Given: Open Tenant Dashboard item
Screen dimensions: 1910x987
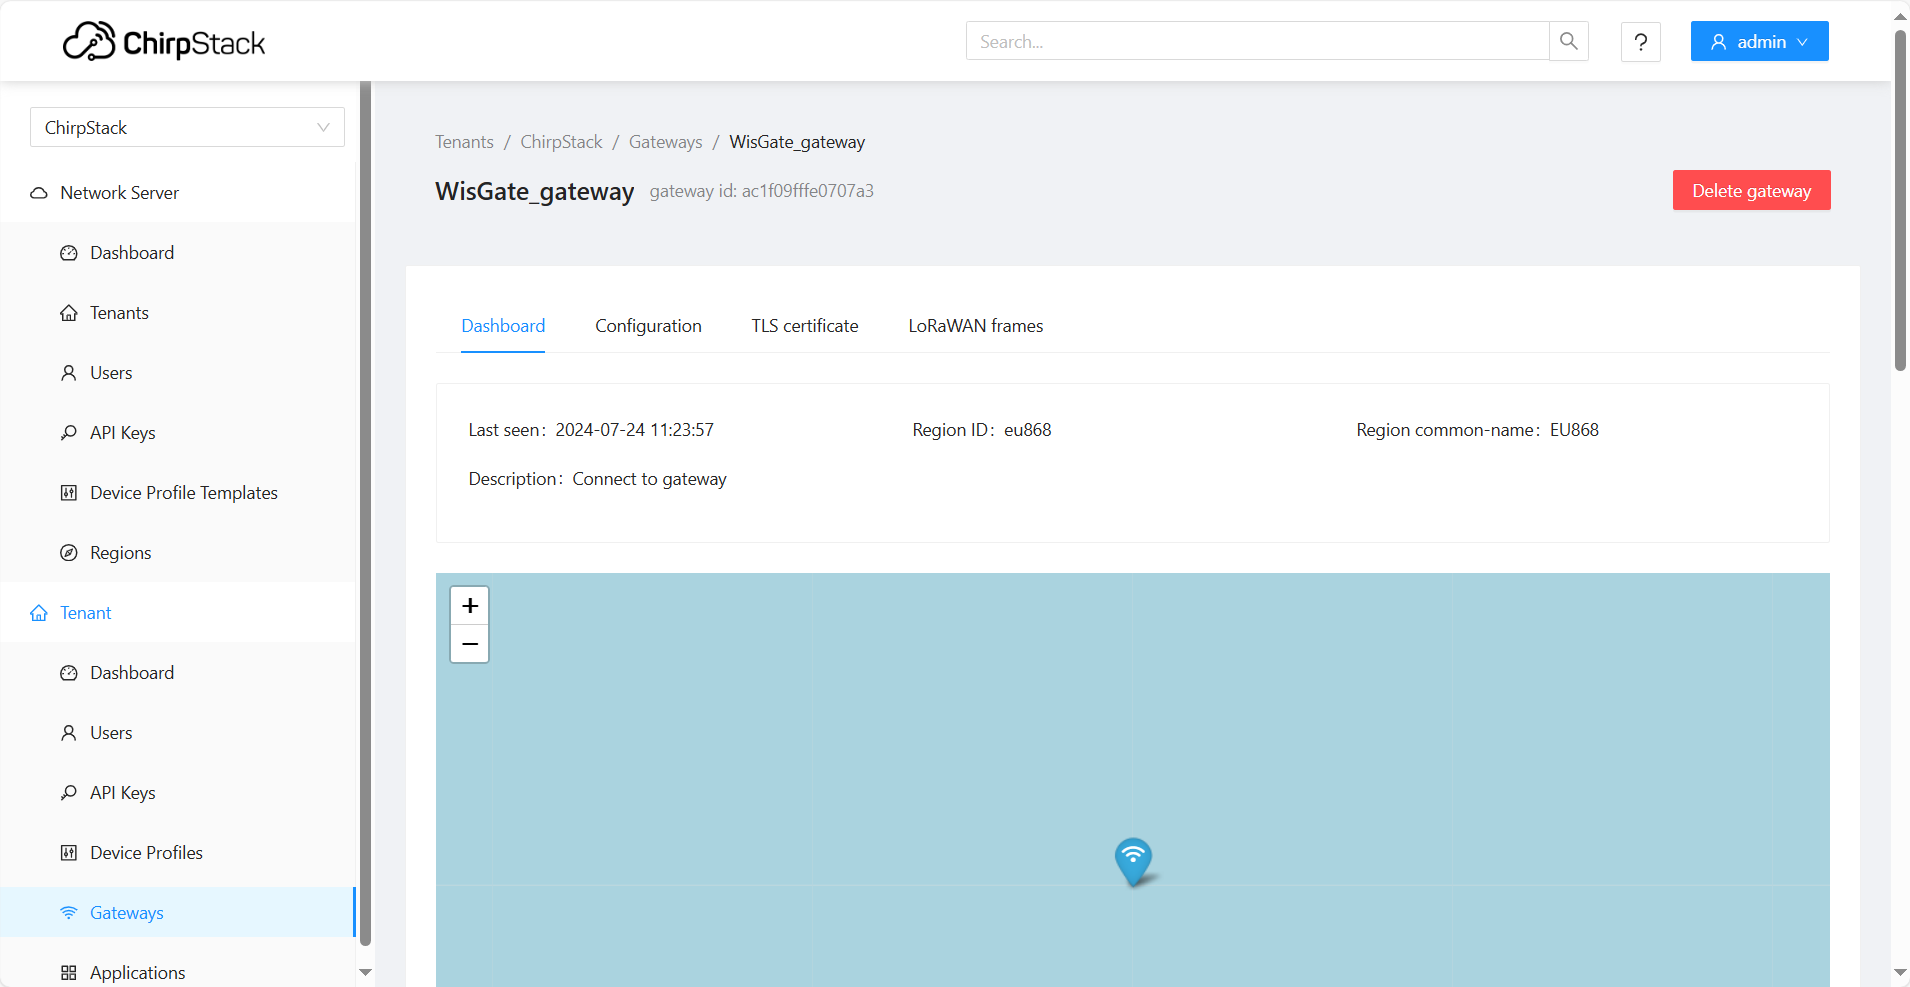Looking at the screenshot, I should pos(178,672).
